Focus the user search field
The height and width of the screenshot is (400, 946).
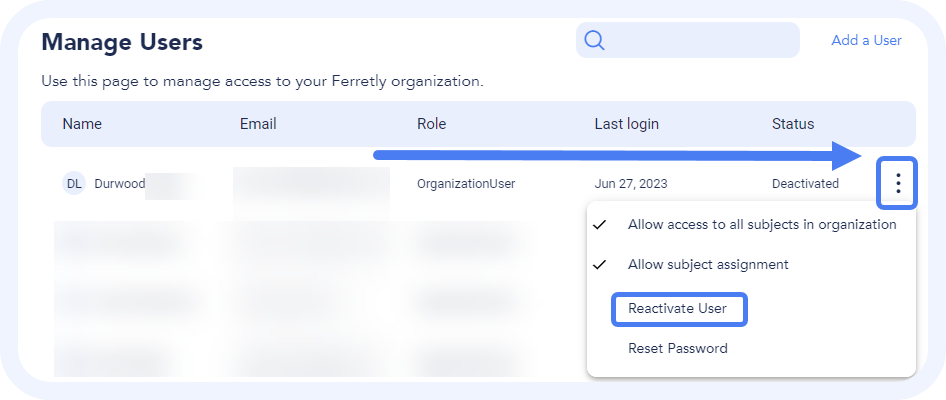[x=700, y=40]
